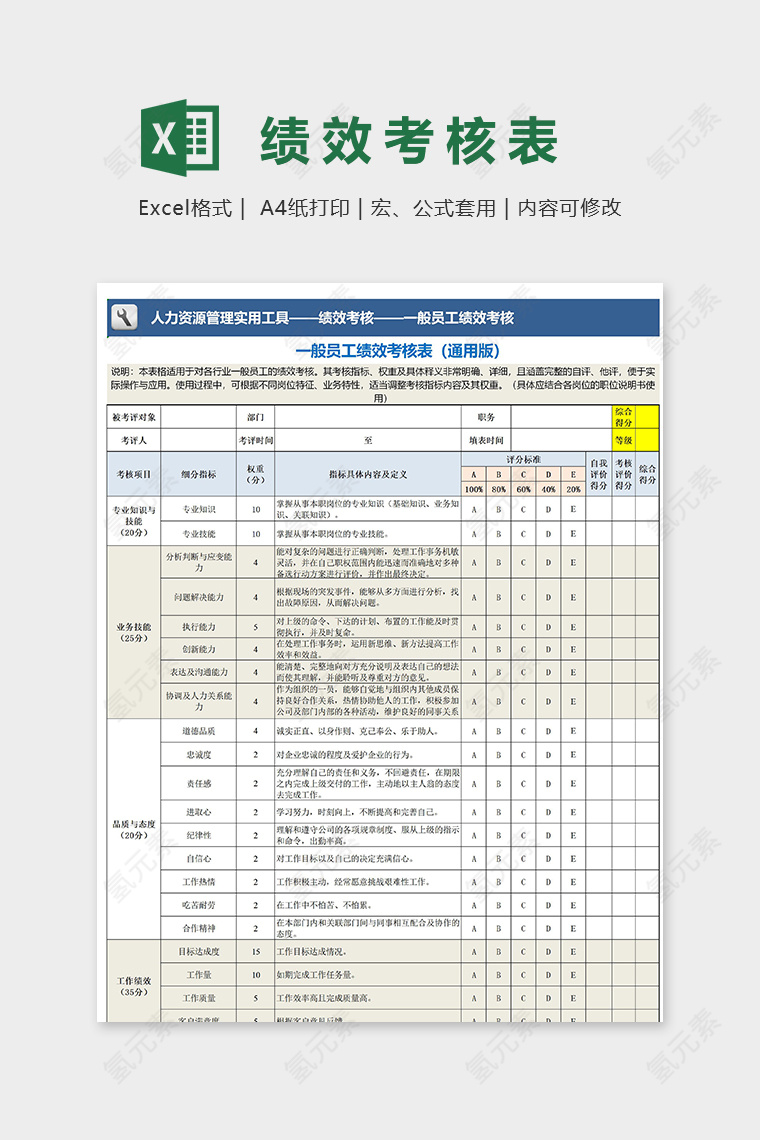Click the empty field beside 部门
The image size is (760, 1140).
coord(368,417)
